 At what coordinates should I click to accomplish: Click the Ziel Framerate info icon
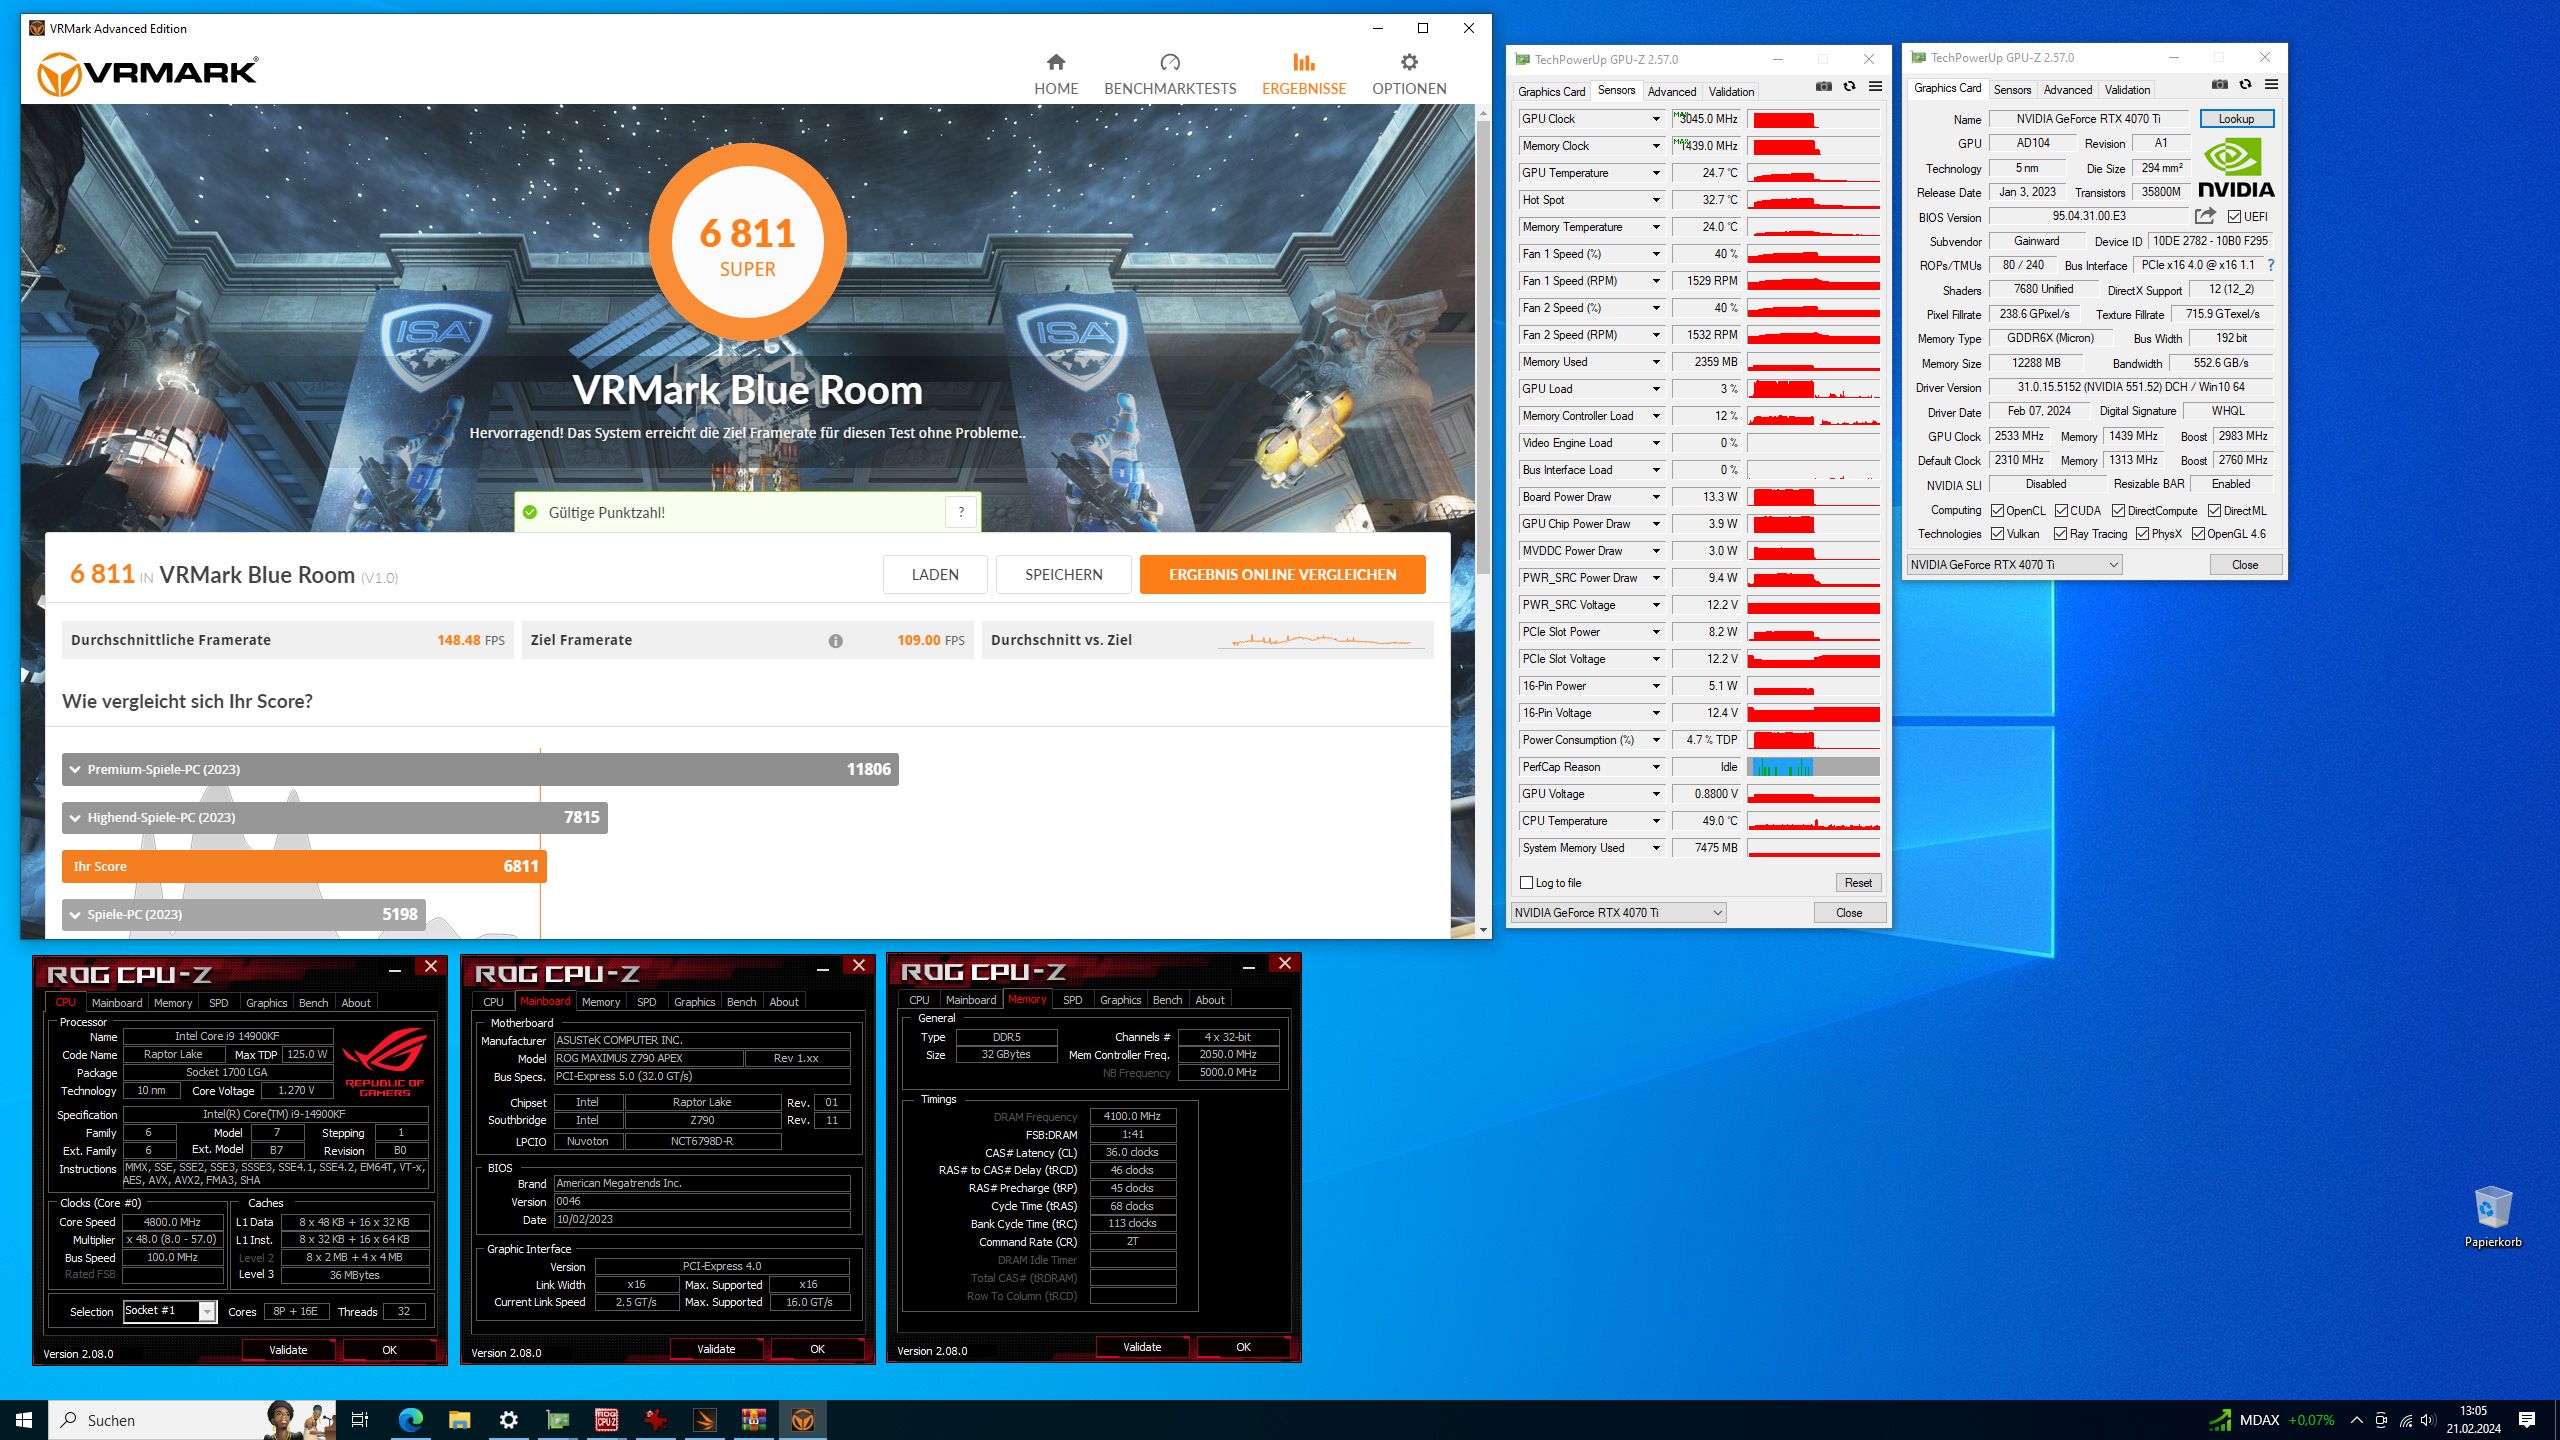(835, 641)
